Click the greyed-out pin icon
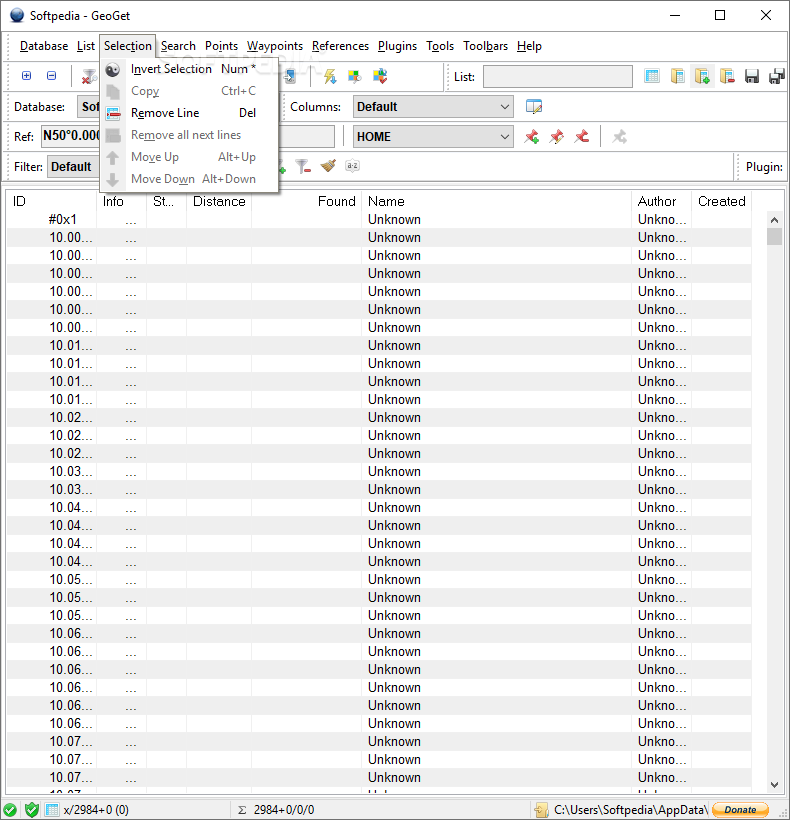Viewport: 790px width, 820px height. pos(620,137)
